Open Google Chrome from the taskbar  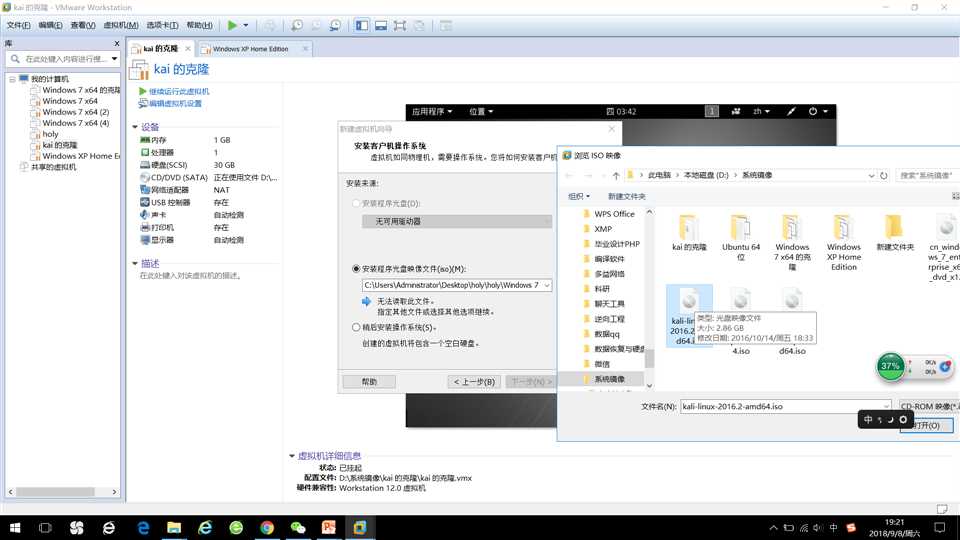pyautogui.click(x=267, y=528)
